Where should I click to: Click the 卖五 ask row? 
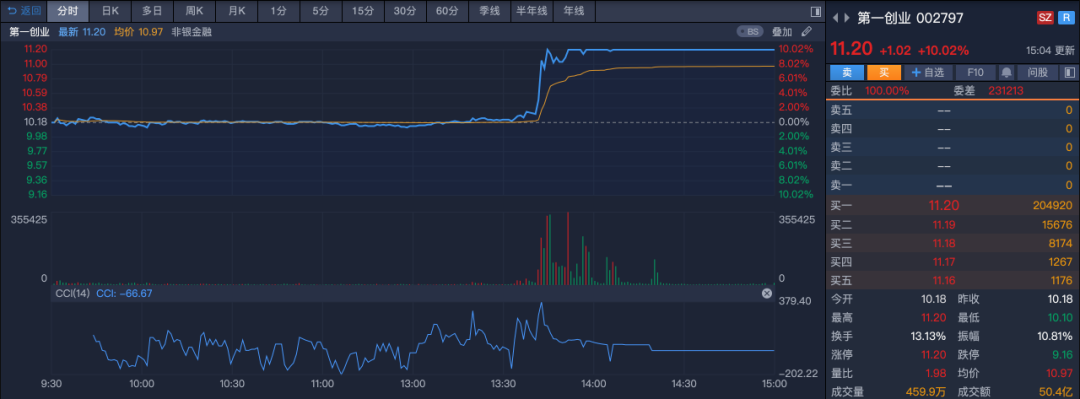tap(952, 110)
